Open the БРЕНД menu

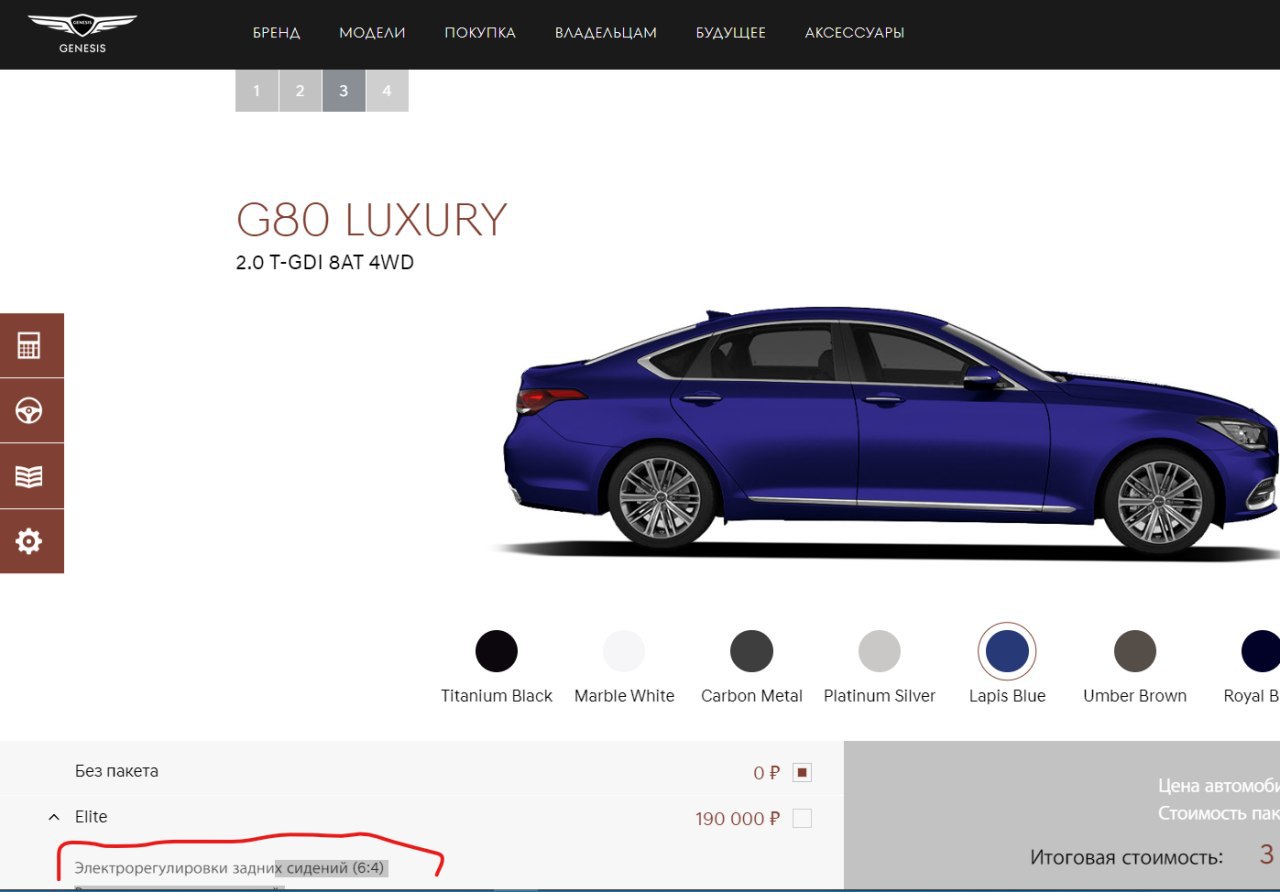click(276, 33)
